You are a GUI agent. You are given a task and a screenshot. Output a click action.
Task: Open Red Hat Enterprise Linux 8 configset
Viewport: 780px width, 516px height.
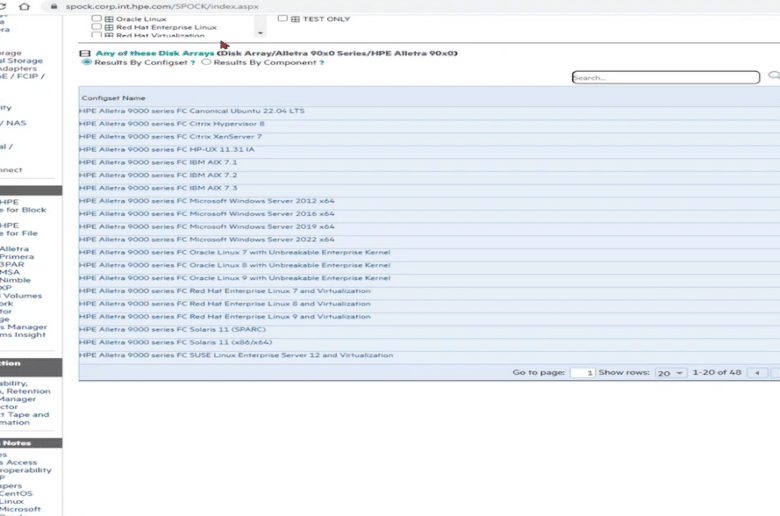tap(224, 304)
